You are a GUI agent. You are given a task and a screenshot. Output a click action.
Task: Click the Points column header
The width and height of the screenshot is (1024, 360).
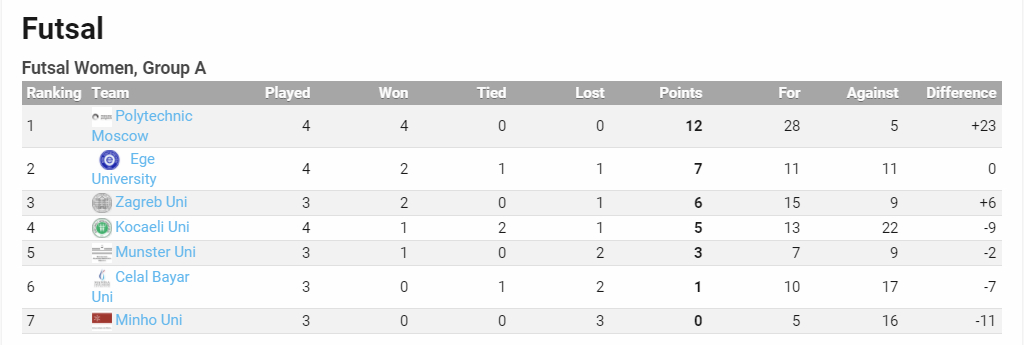680,93
